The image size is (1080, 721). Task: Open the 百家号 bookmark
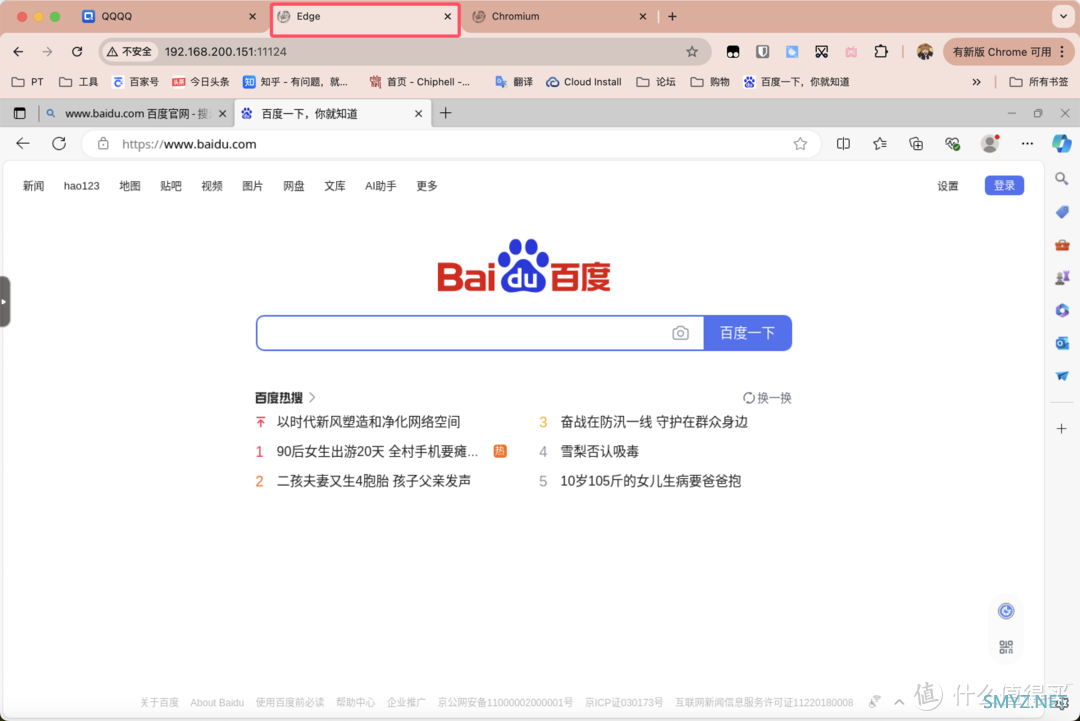[136, 82]
